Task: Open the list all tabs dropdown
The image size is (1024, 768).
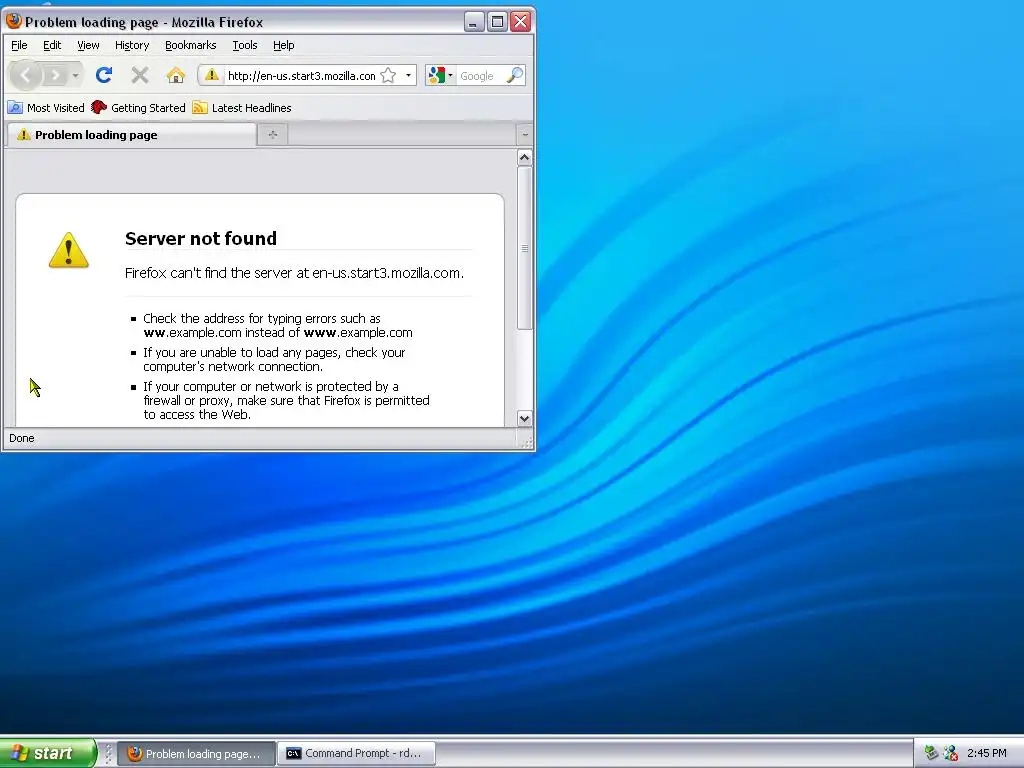Action: 524,135
